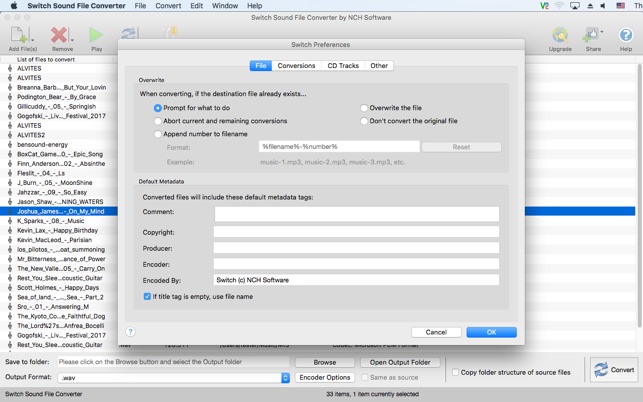This screenshot has width=643, height=402.
Task: Click the music note icon beside ALVITES2
Action: [10, 135]
